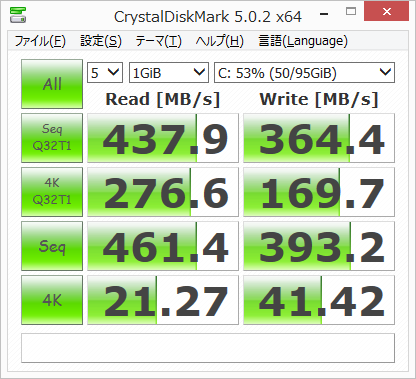416x379 pixels.
Task: Run all benchmarks with the All button
Action: 52,84
